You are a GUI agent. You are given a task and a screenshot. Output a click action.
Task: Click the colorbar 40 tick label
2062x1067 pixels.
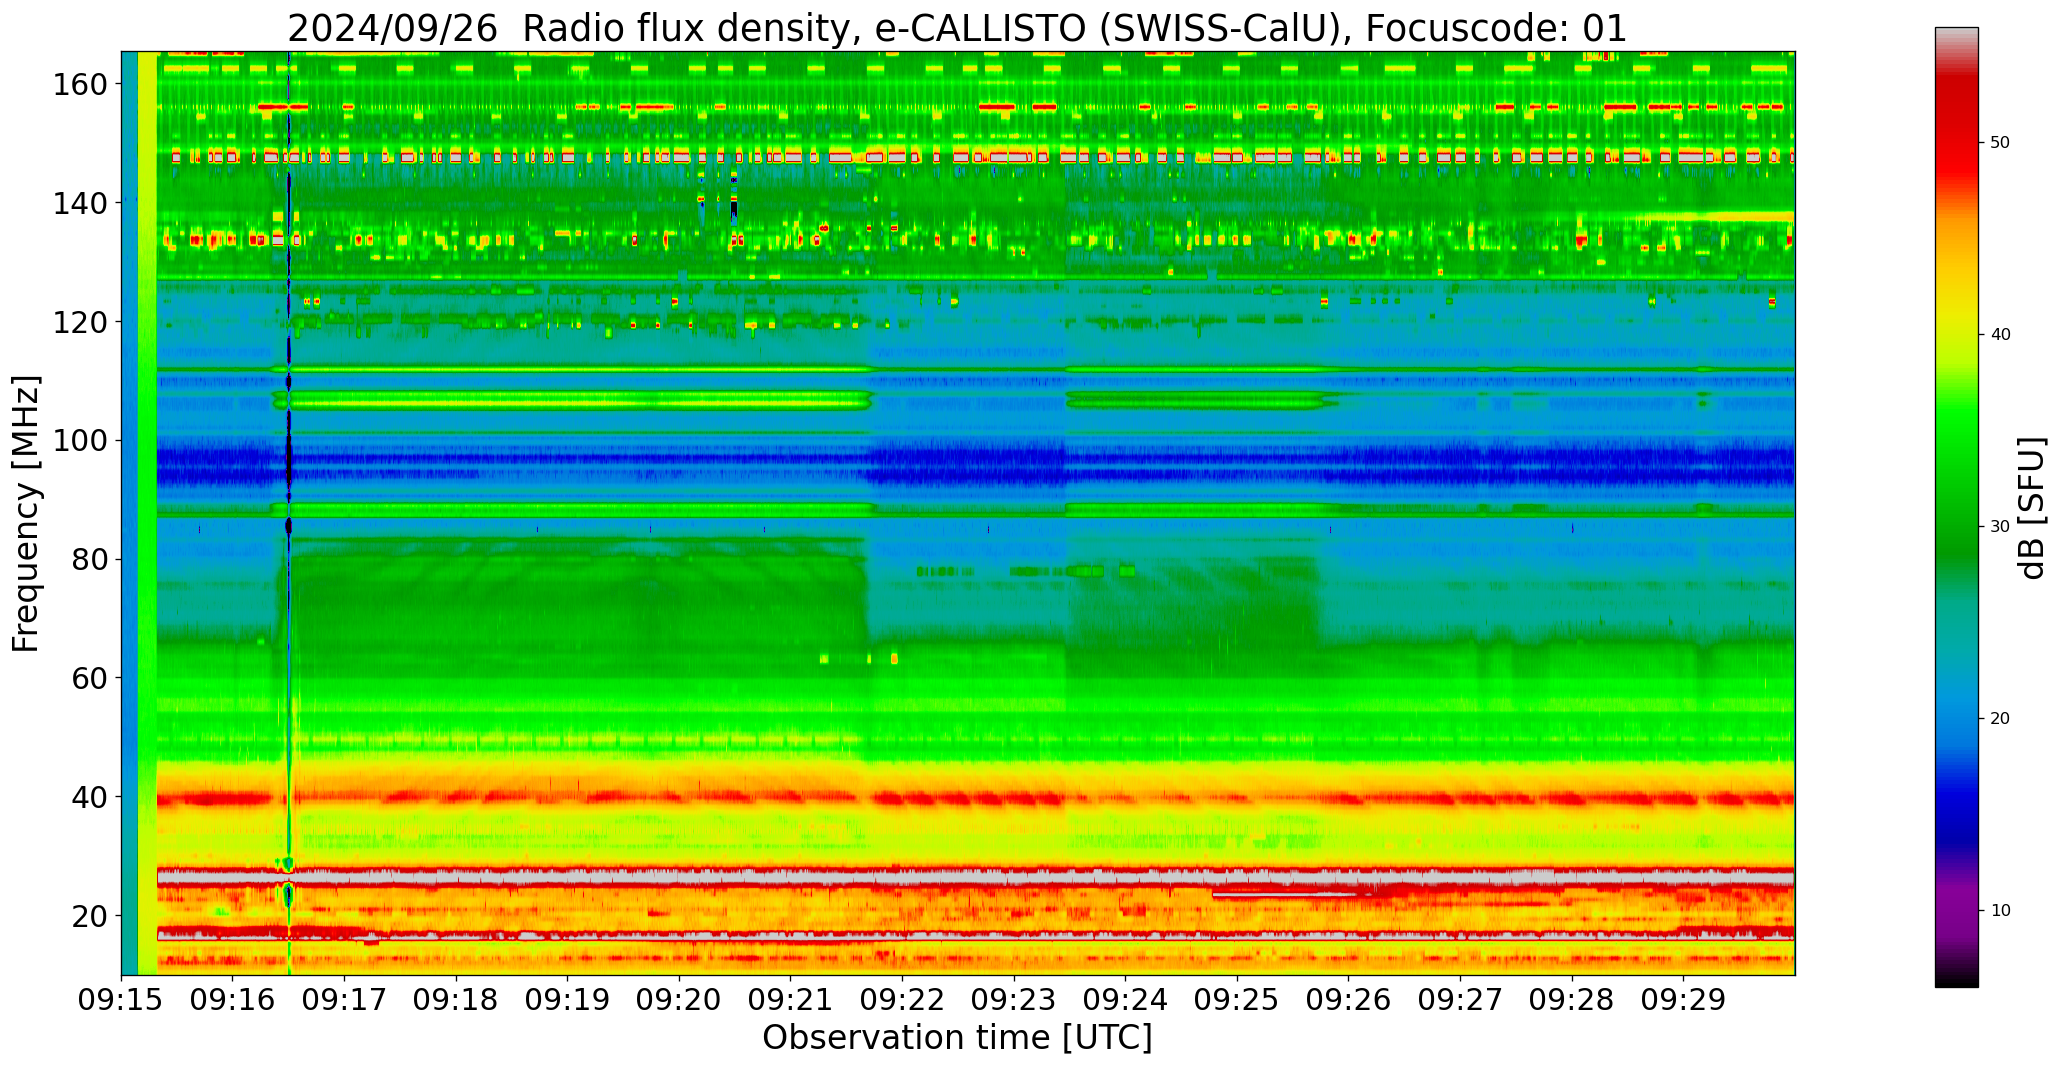[x=2000, y=335]
